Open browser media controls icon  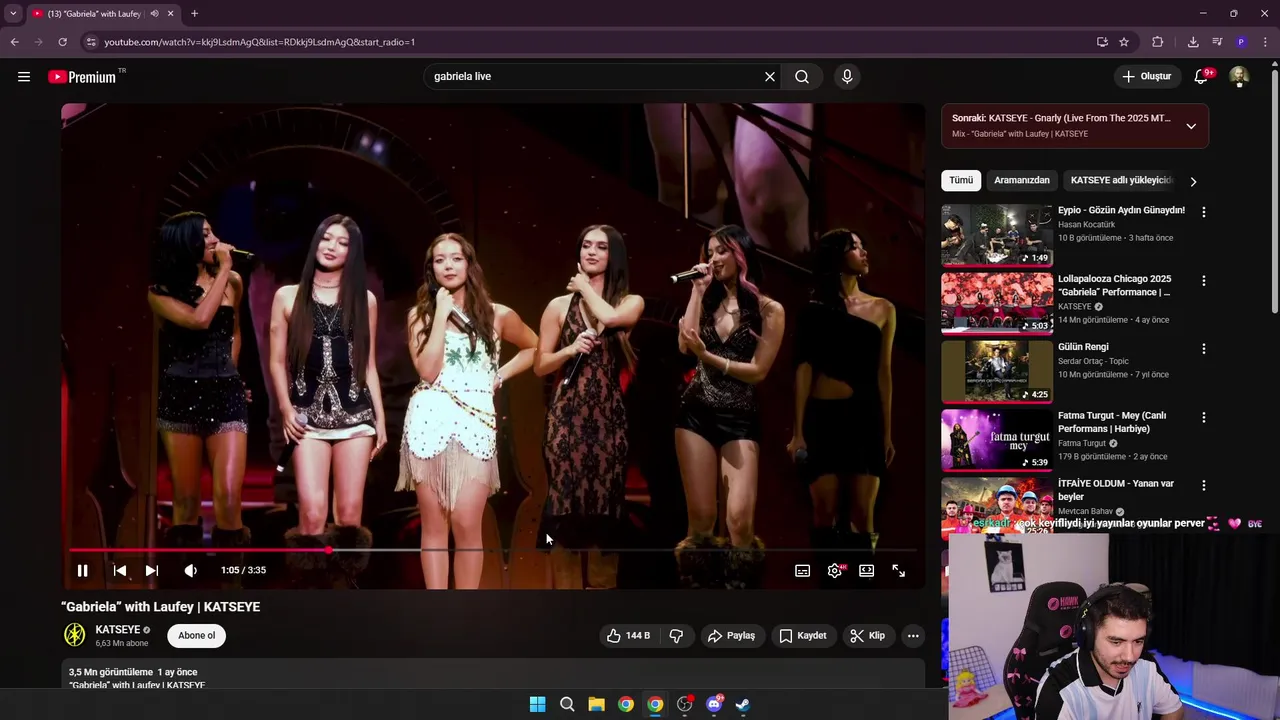pyautogui.click(x=1217, y=42)
